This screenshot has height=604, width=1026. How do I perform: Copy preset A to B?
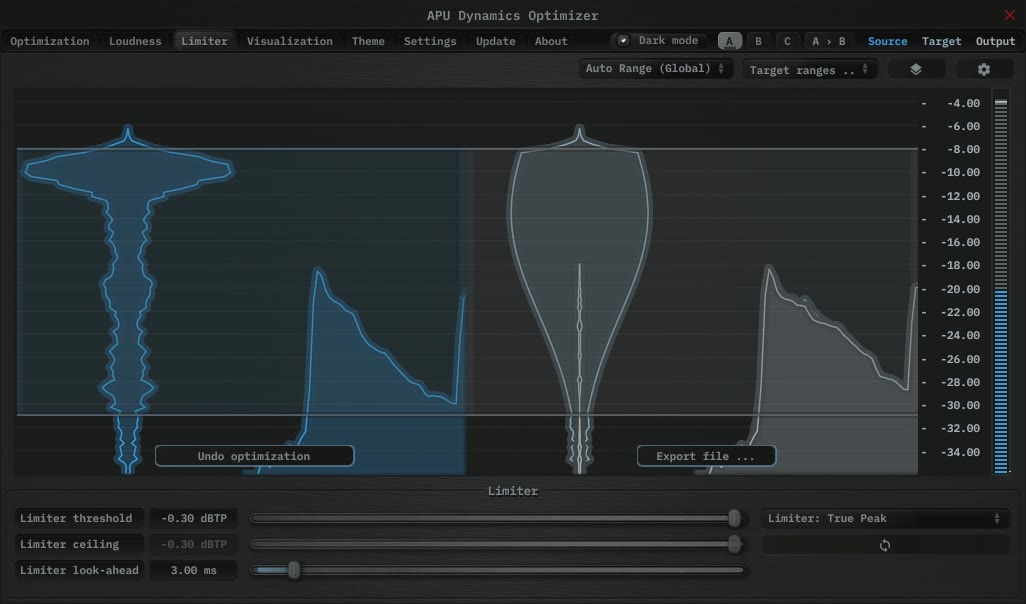[x=828, y=41]
